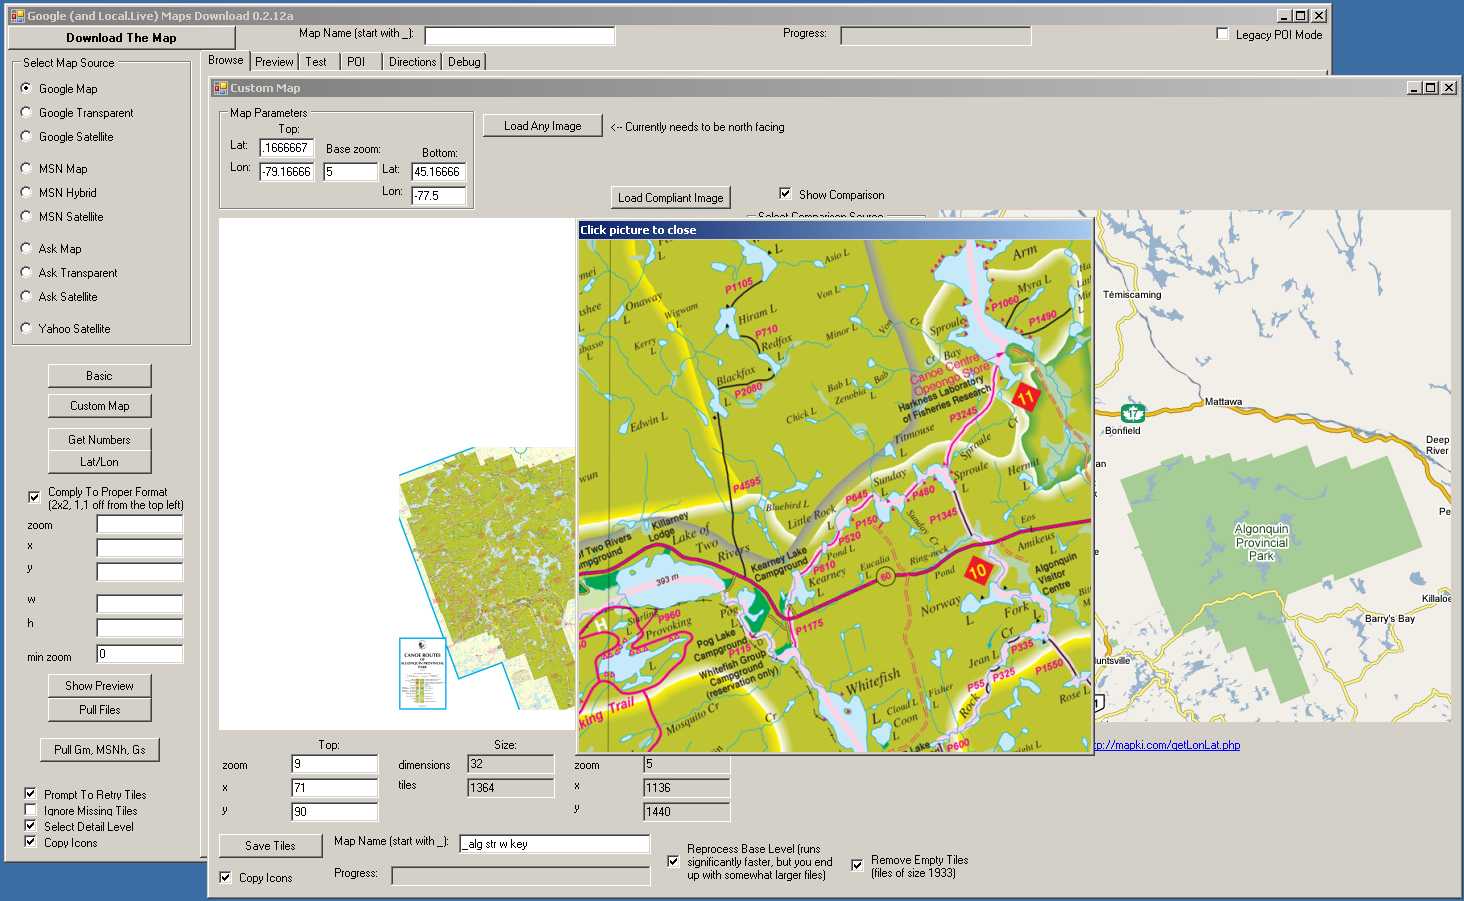Toggle Prompt To Retry Tiles checkbox
The image size is (1464, 901).
(x=30, y=794)
